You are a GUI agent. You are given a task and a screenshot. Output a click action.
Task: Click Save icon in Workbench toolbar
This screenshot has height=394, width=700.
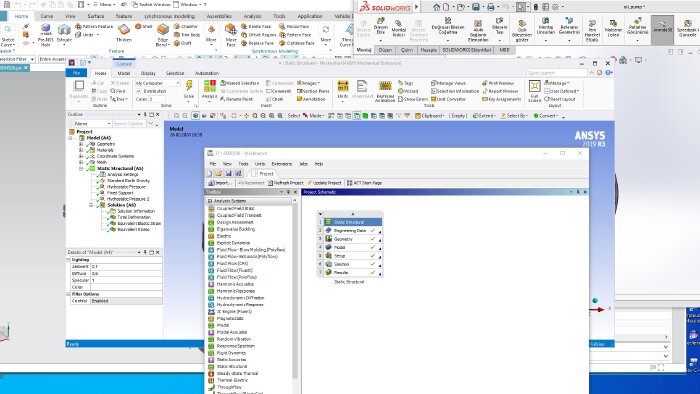point(229,174)
